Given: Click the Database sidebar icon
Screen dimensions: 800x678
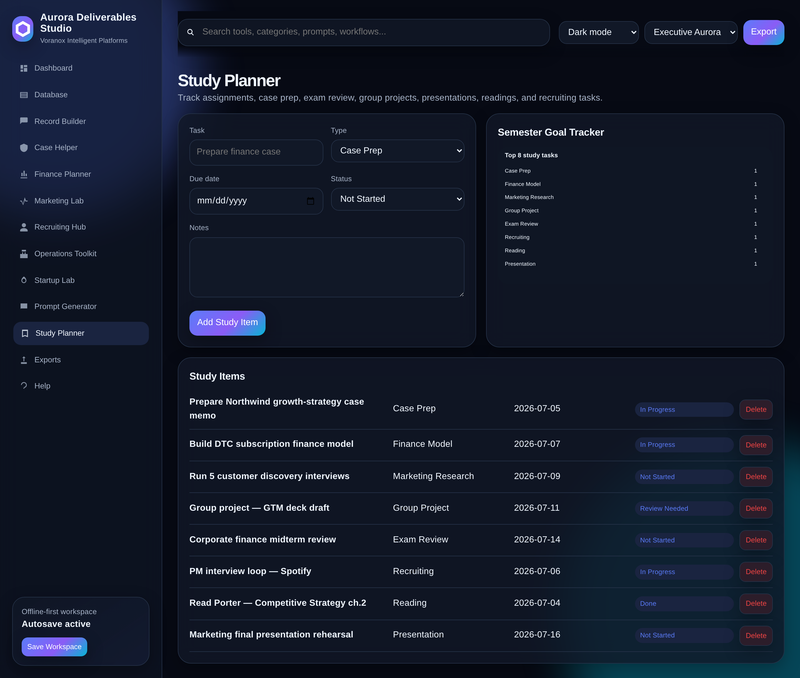Looking at the screenshot, I should point(23,95).
